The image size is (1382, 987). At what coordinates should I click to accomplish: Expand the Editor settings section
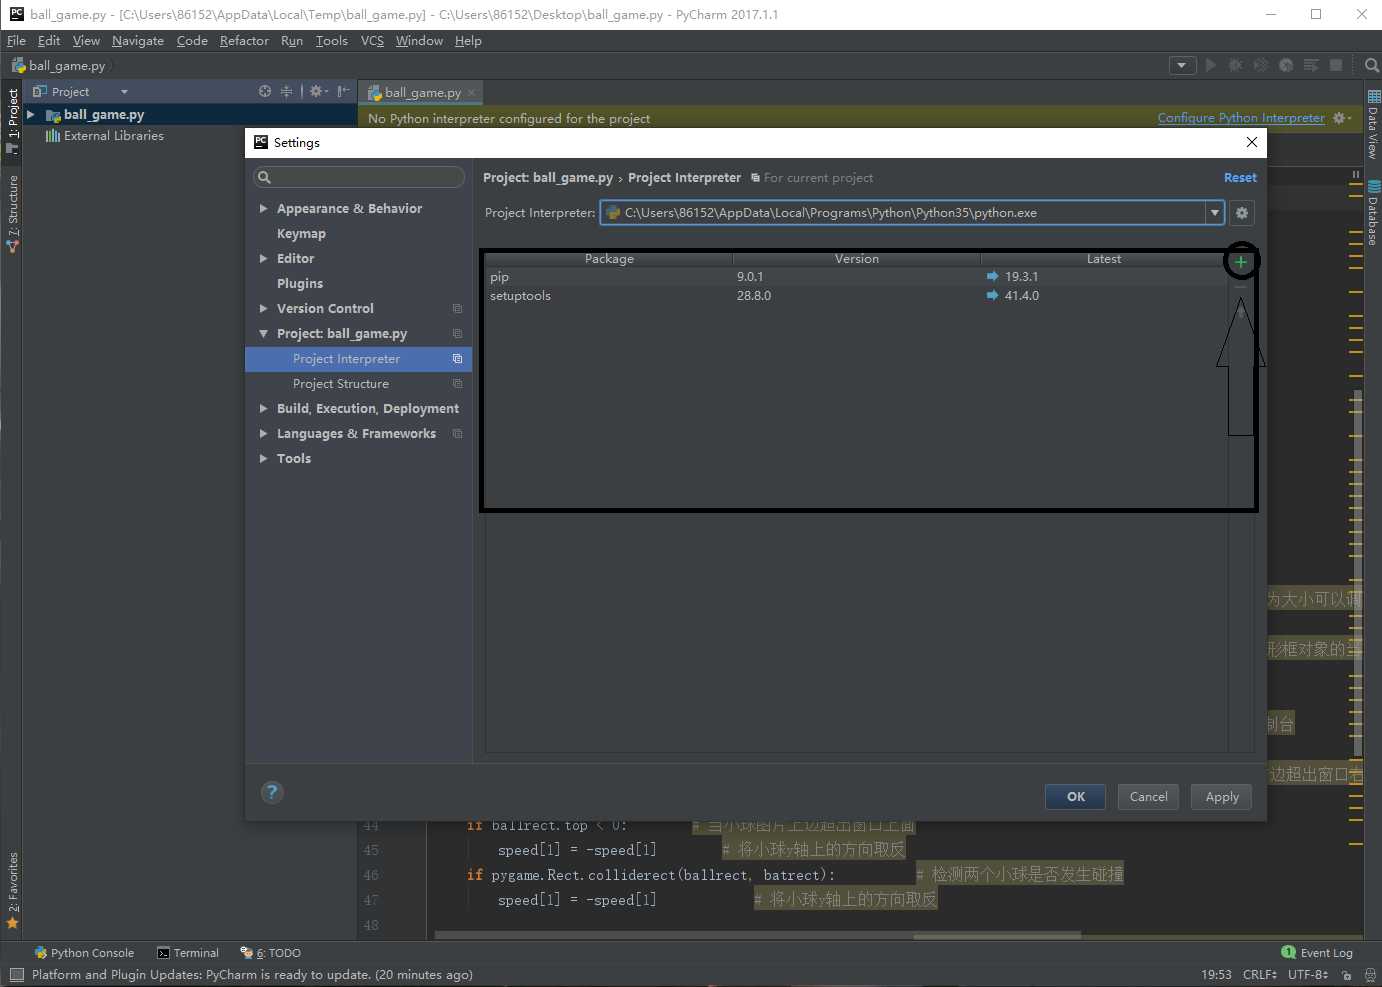(263, 259)
